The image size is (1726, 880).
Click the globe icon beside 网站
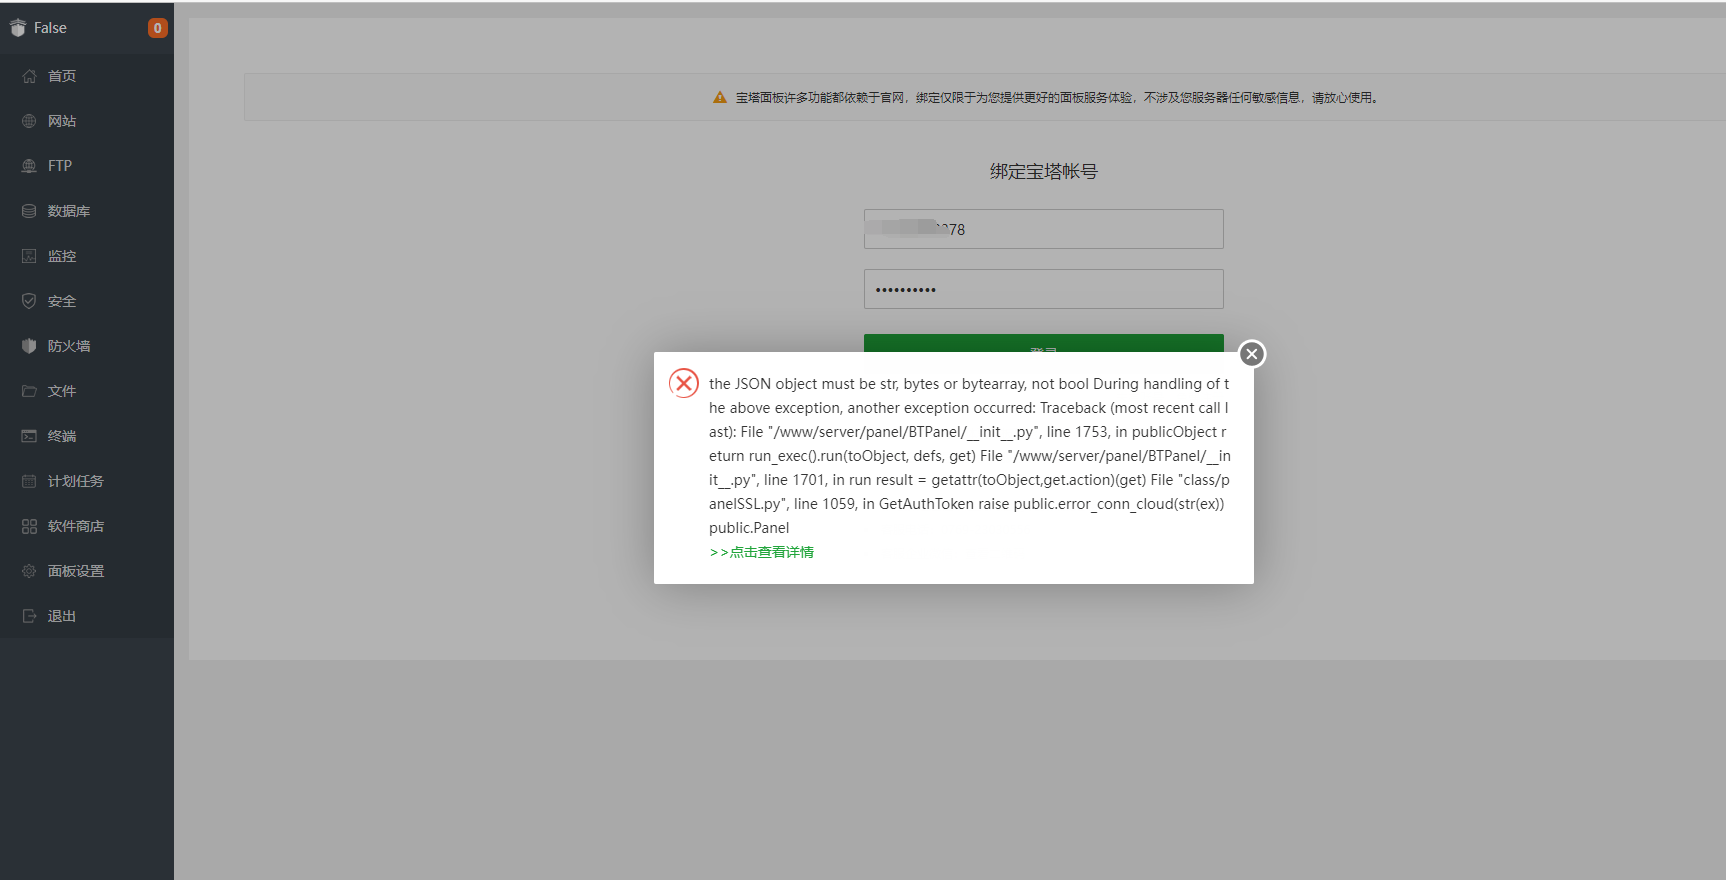pos(29,121)
